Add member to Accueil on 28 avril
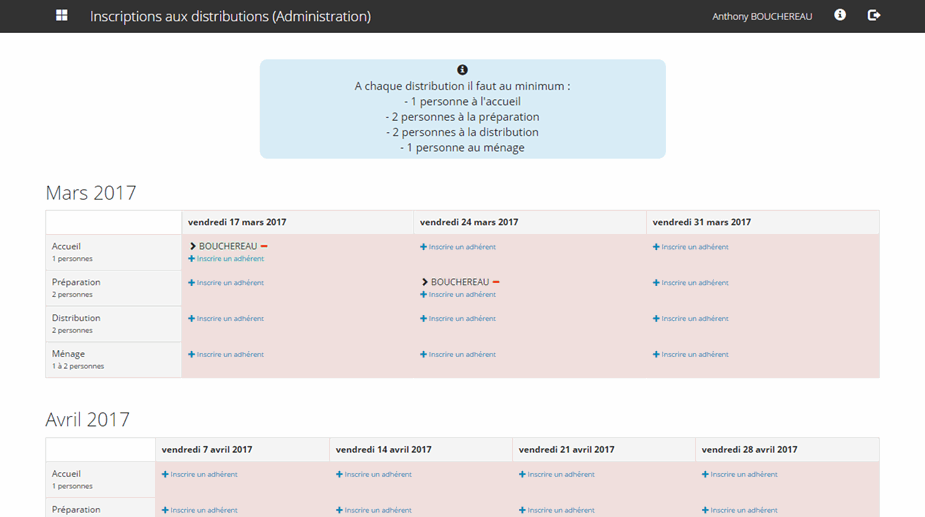Image resolution: width=925 pixels, height=517 pixels. coord(743,475)
